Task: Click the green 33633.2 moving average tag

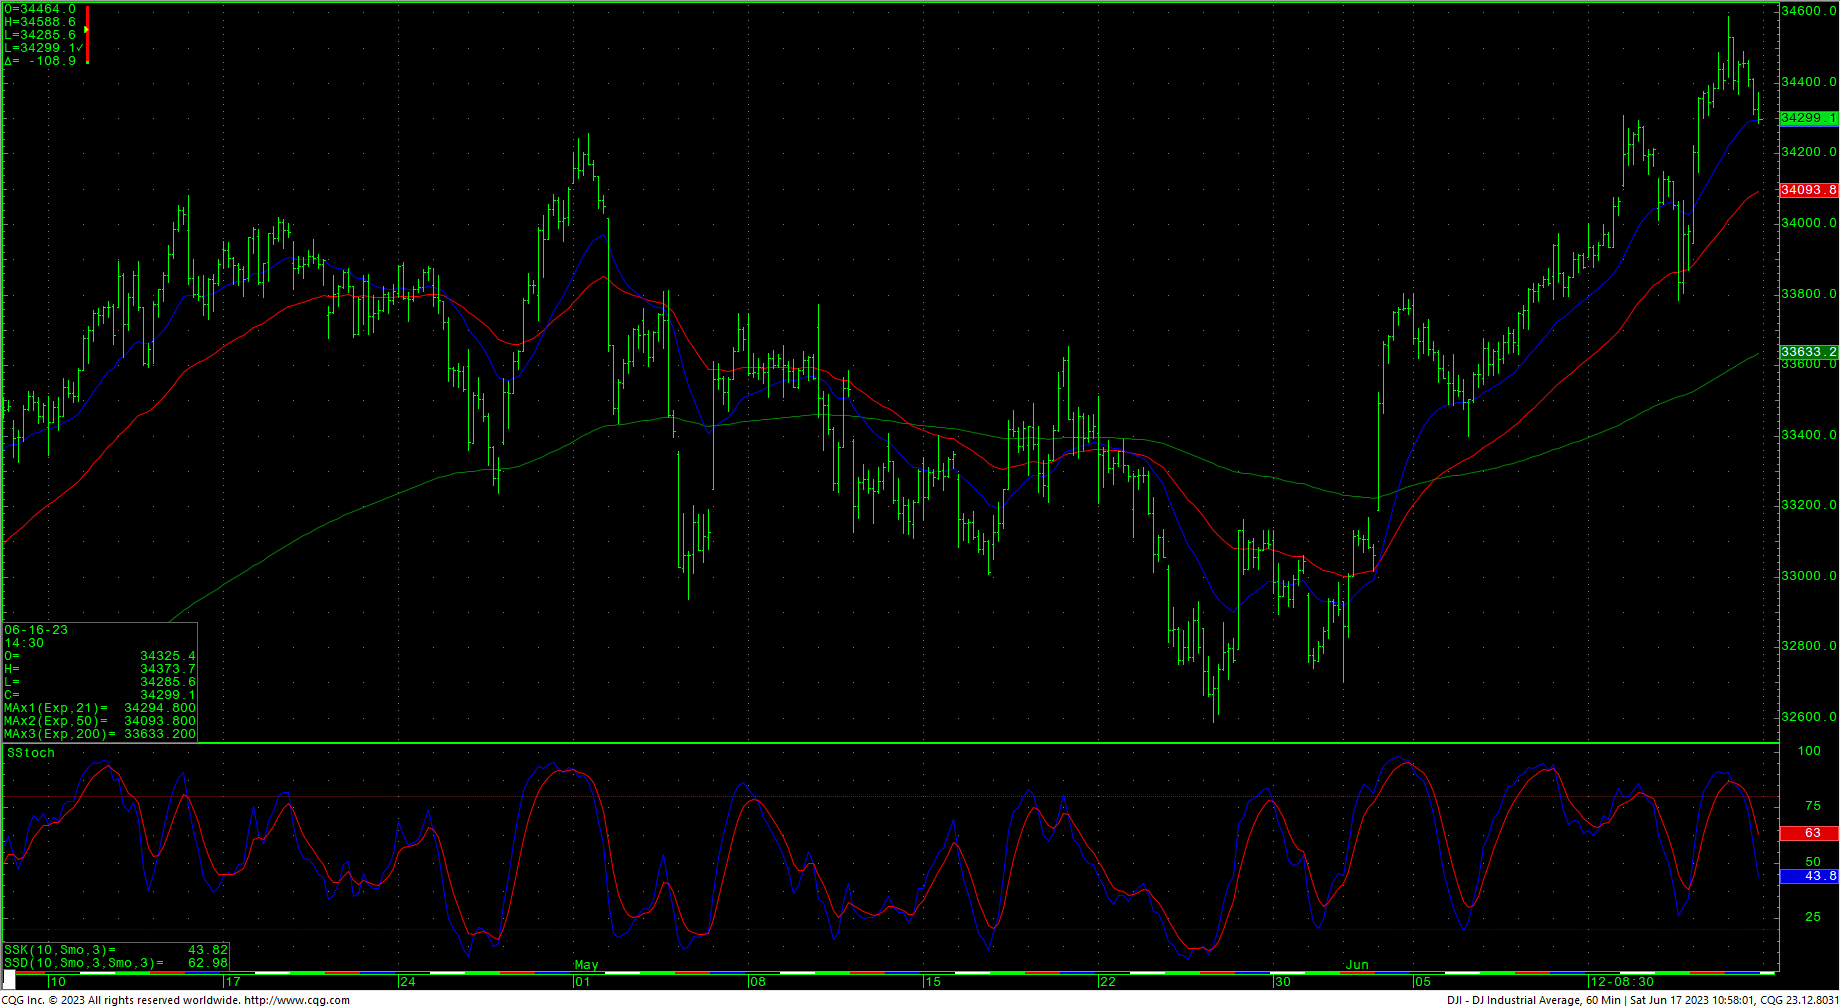Action: (1808, 352)
